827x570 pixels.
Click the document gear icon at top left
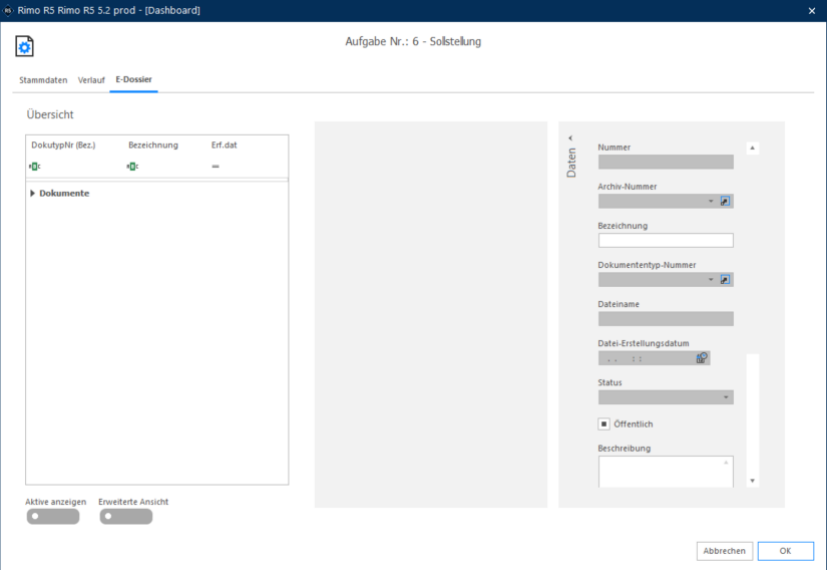(x=24, y=46)
